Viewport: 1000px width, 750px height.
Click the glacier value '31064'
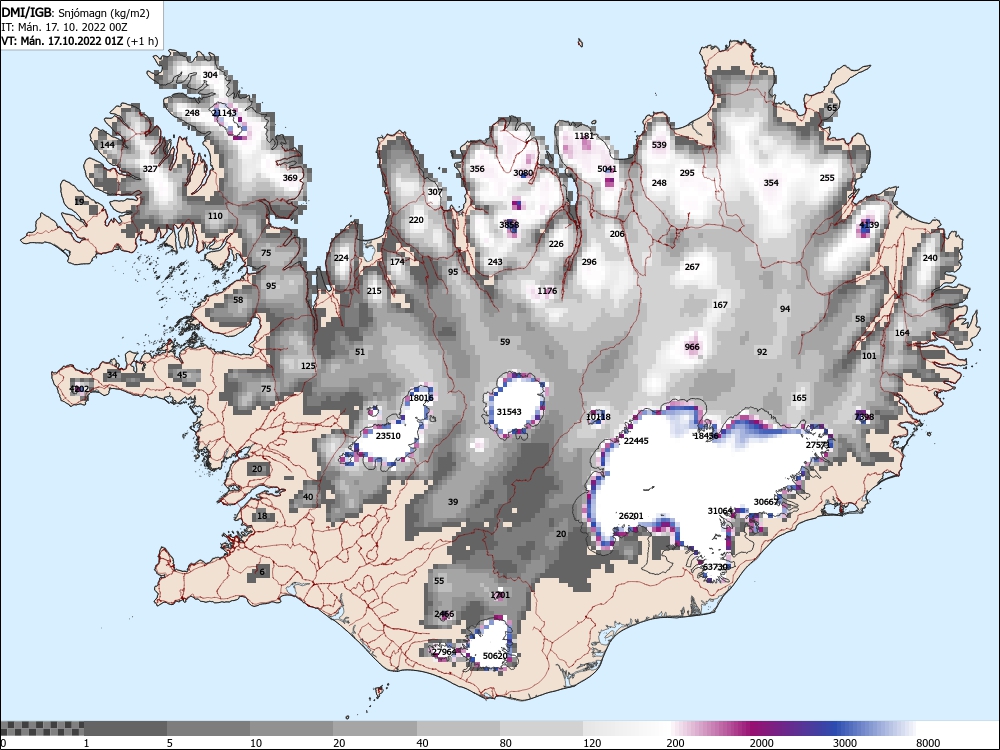(720, 511)
